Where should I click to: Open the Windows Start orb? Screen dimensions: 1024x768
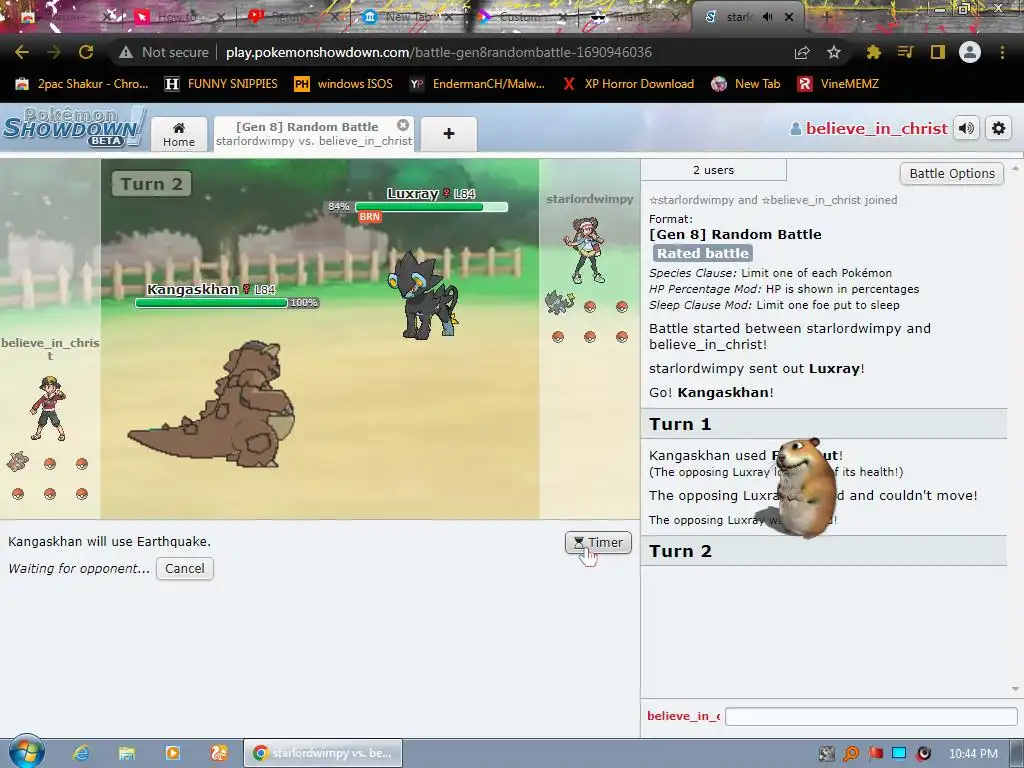(26, 752)
